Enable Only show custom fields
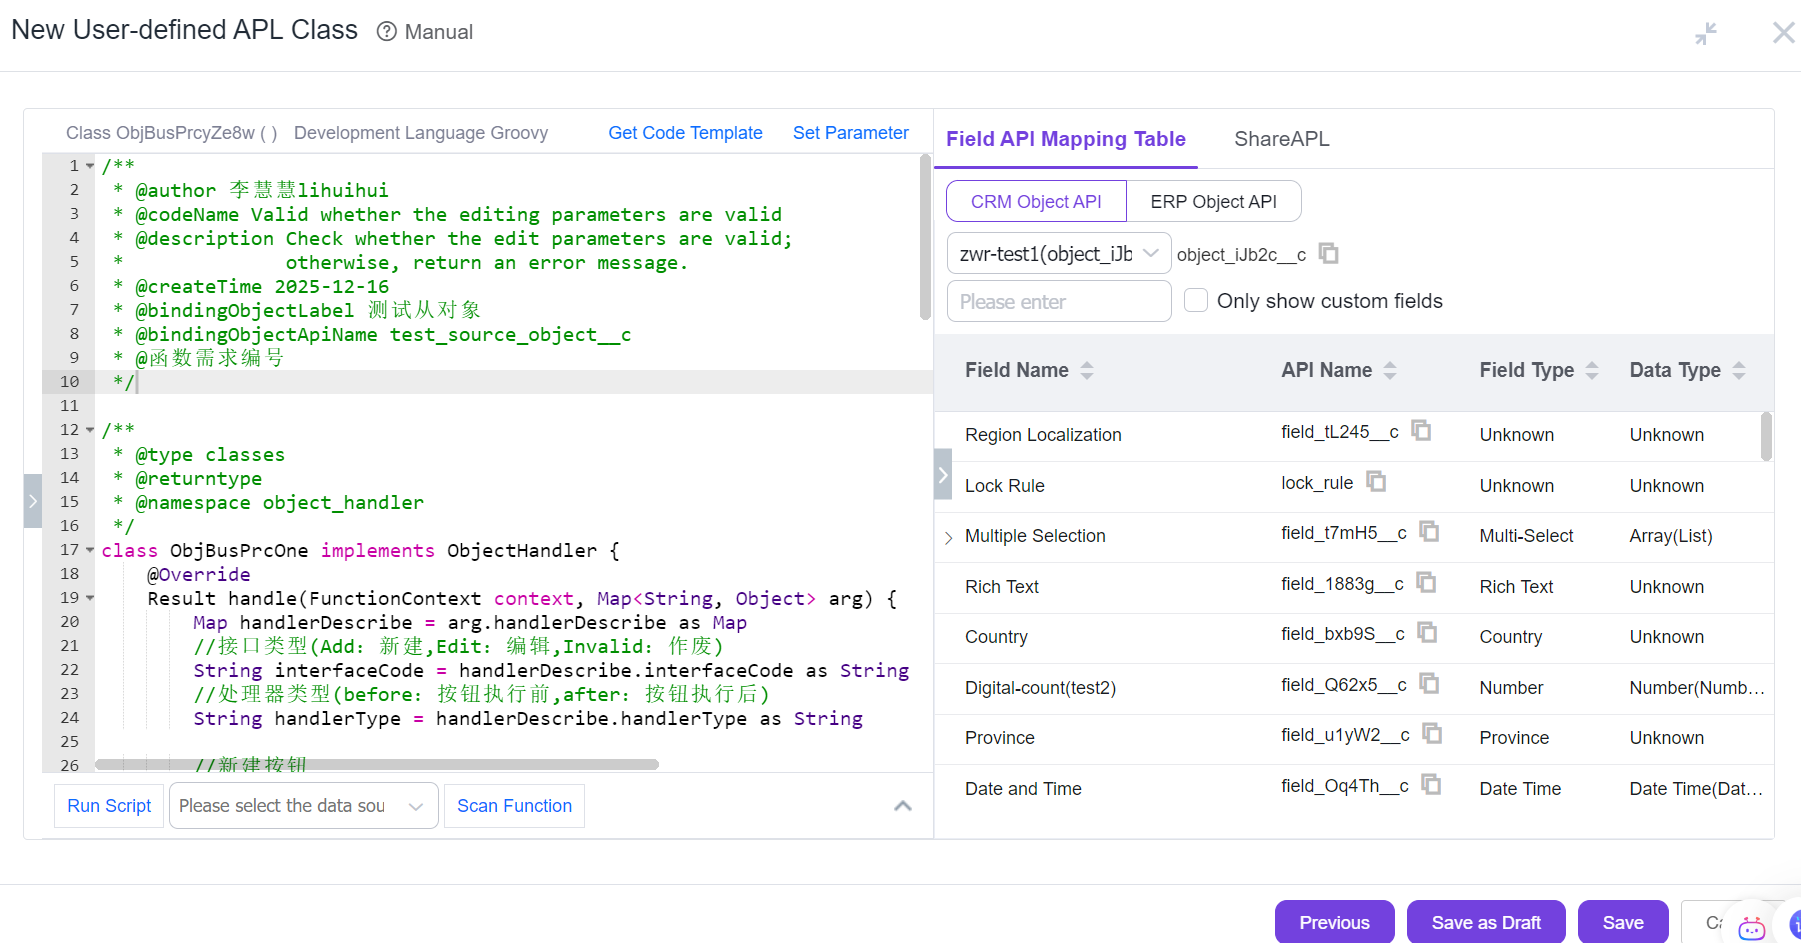 pos(1196,301)
